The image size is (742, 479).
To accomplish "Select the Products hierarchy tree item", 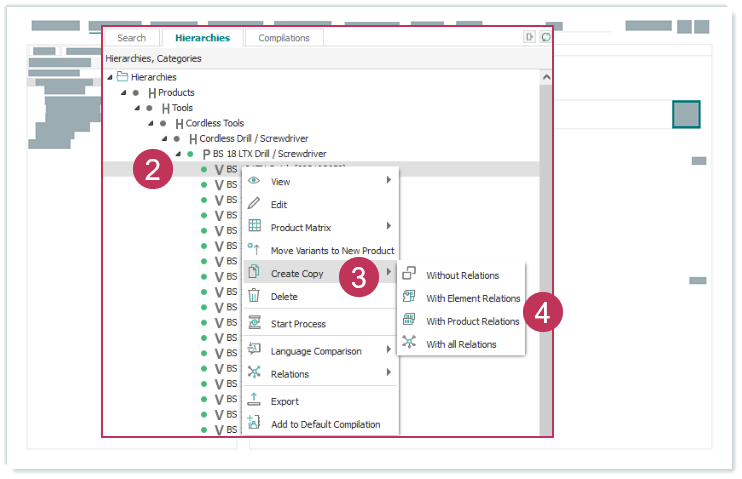I will point(176,92).
